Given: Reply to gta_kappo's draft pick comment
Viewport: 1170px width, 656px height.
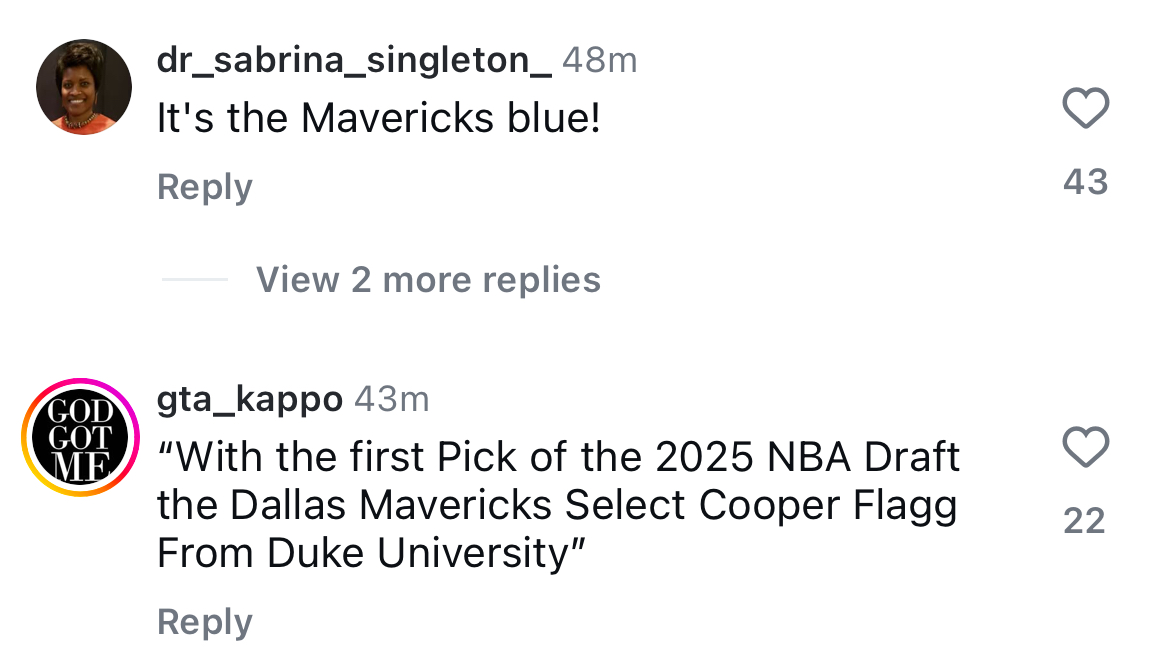Looking at the screenshot, I should pos(204,621).
